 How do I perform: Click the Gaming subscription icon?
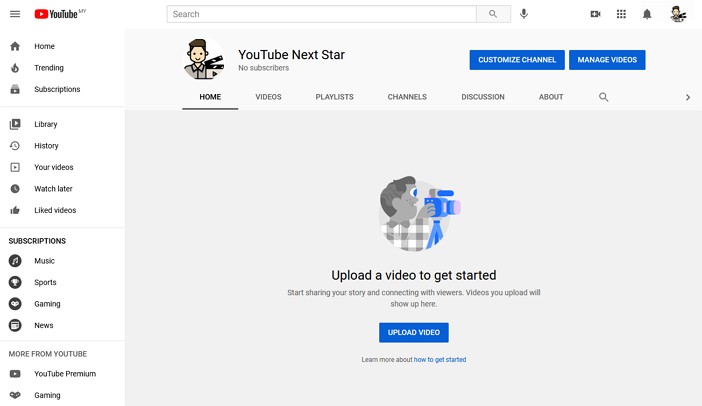15,303
